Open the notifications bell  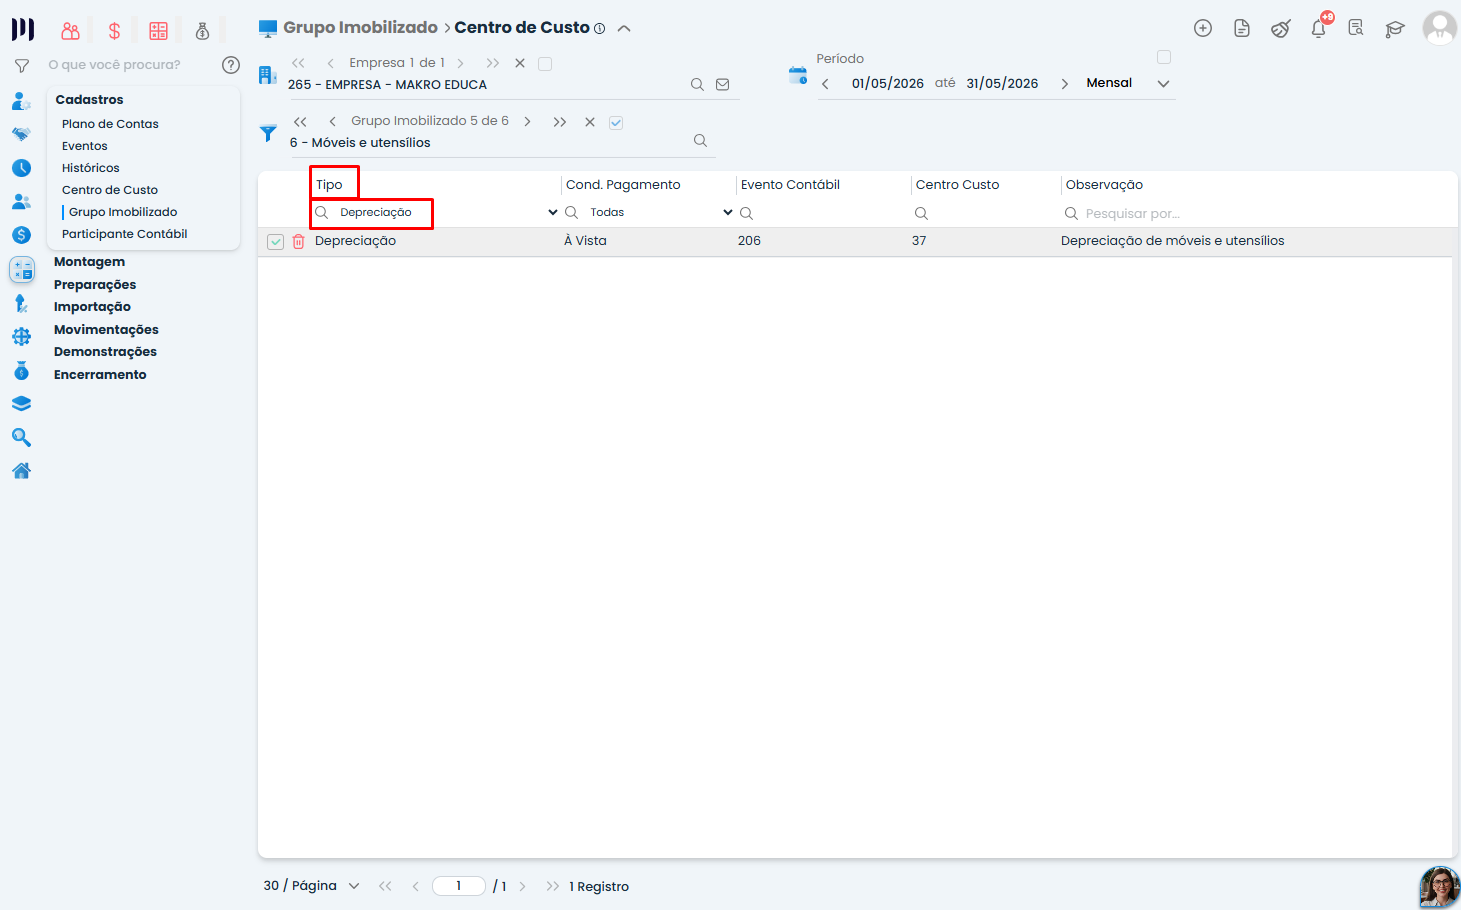1319,28
